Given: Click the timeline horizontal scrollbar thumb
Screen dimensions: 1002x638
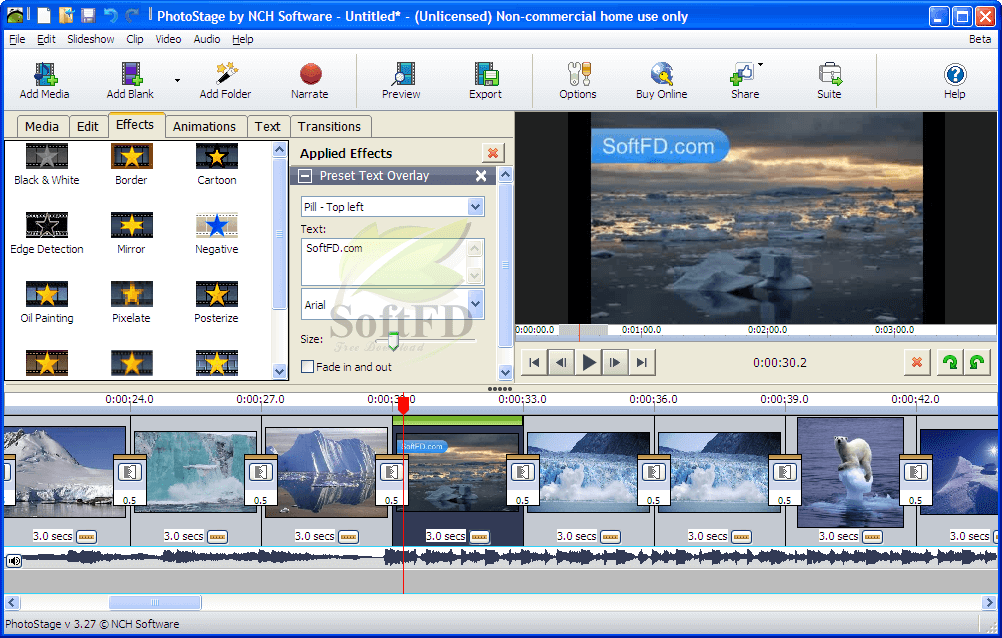Looking at the screenshot, I should coord(155,602).
